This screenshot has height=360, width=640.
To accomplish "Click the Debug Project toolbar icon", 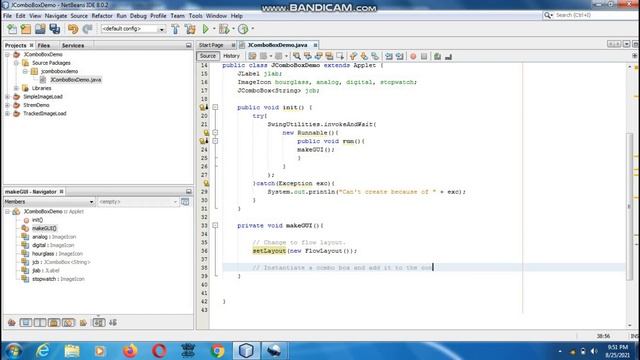I will click(224, 29).
